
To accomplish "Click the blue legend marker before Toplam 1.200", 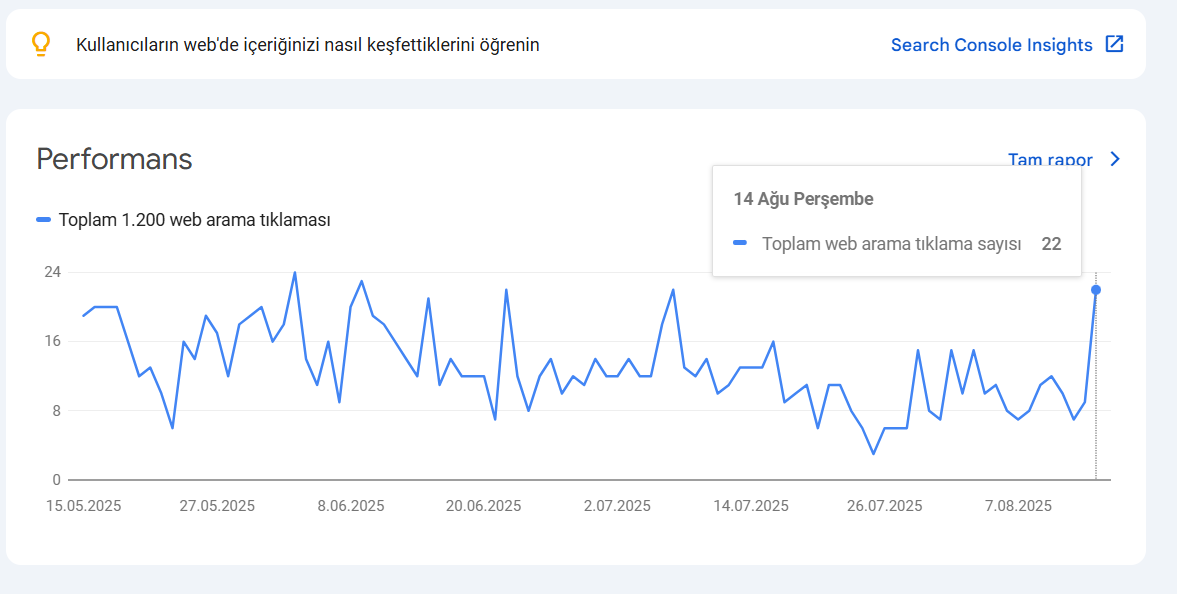I will click(x=44, y=220).
